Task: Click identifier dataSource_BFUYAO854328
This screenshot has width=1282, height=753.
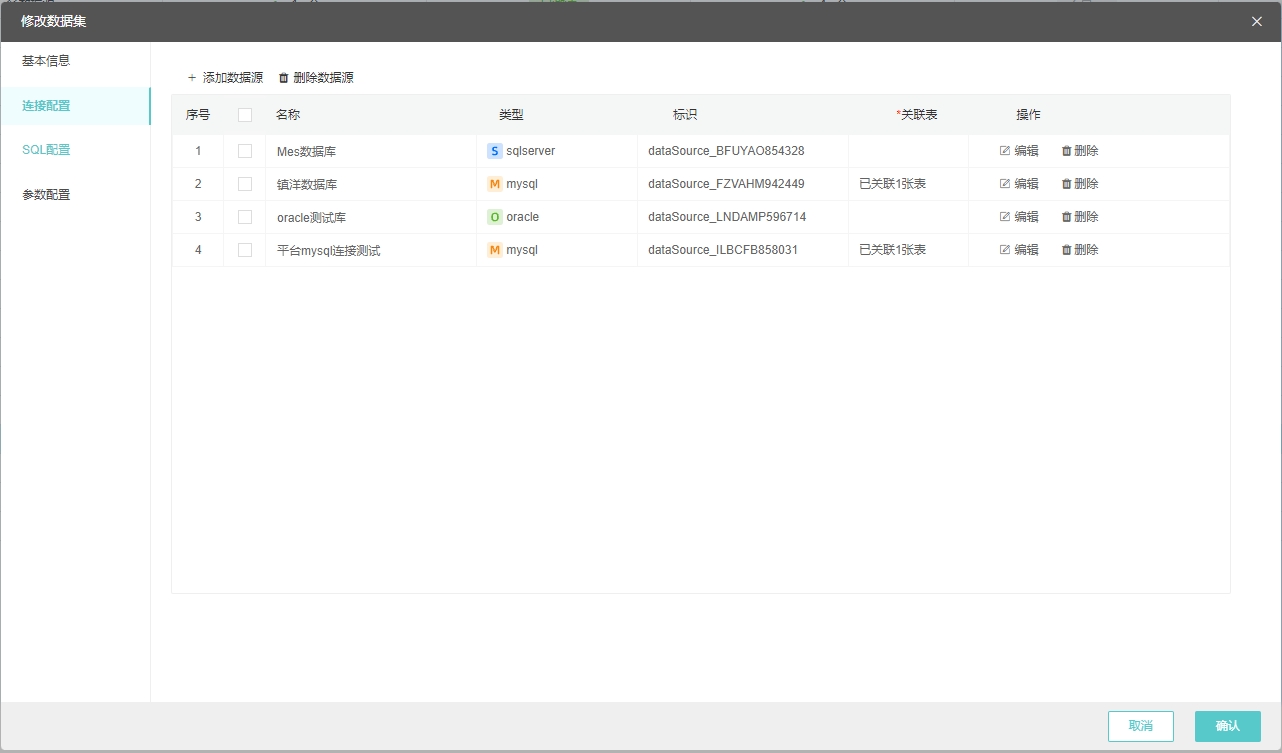Action: pyautogui.click(x=726, y=151)
